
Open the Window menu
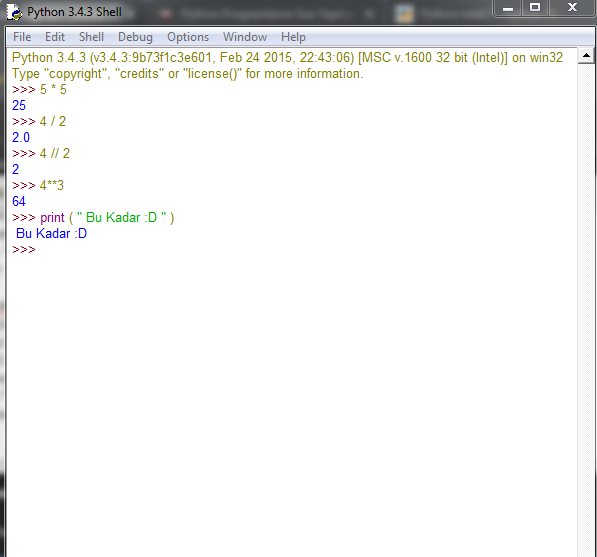click(x=245, y=37)
